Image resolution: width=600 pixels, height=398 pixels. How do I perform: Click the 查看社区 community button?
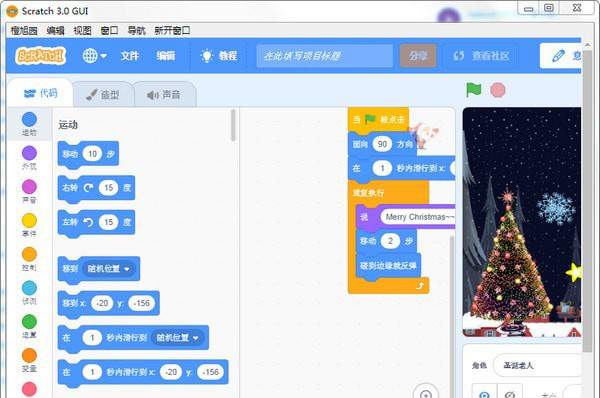pos(481,56)
